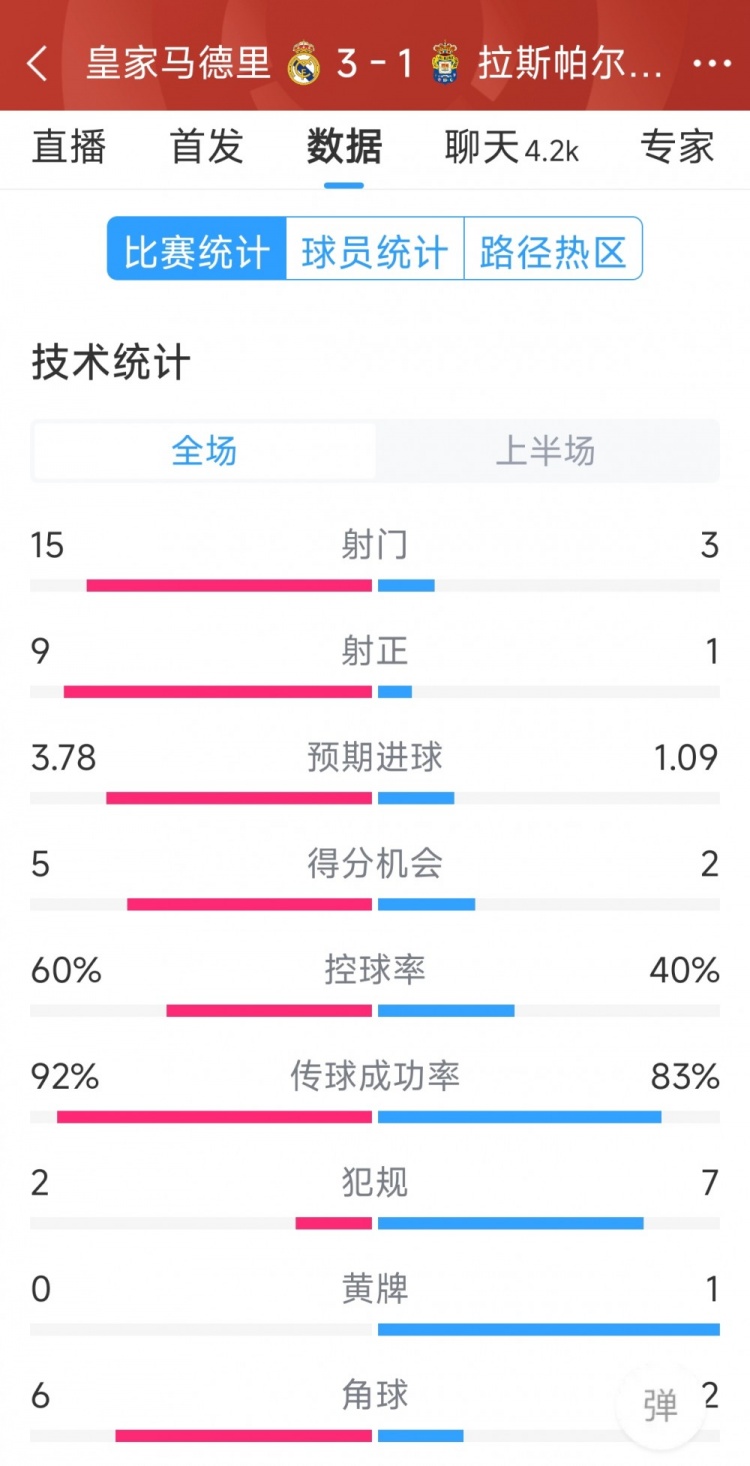Select the 全场 full-match filter
750x1466 pixels.
click(205, 451)
